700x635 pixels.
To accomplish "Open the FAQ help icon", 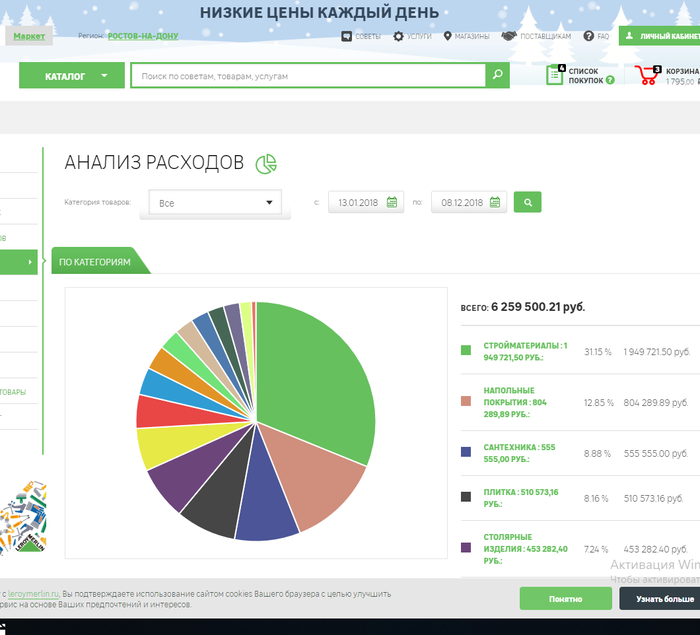I will pos(589,36).
